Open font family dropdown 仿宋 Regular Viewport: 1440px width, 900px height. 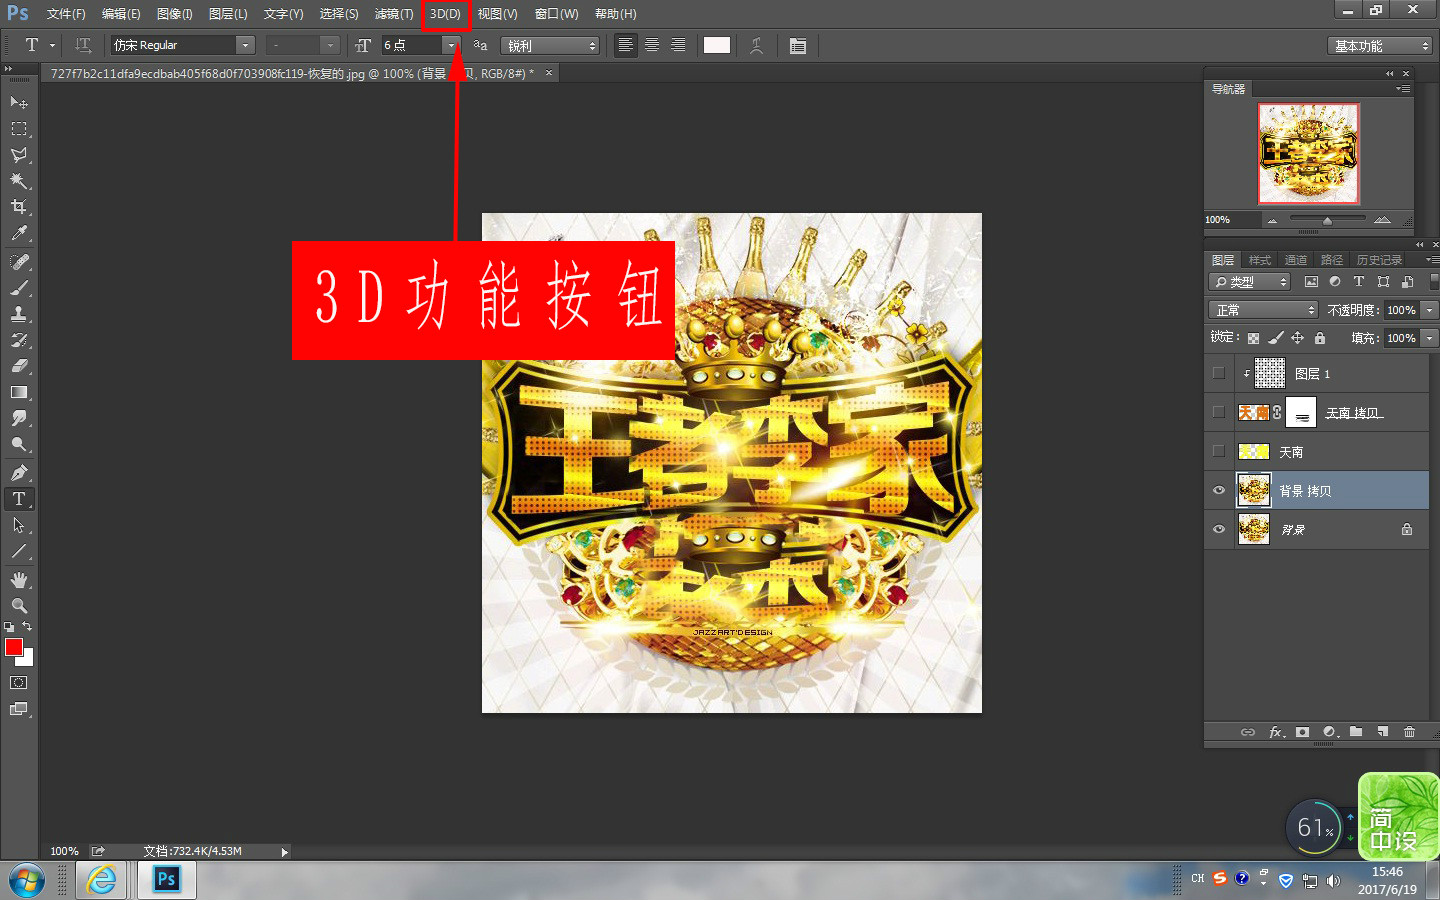tap(245, 45)
